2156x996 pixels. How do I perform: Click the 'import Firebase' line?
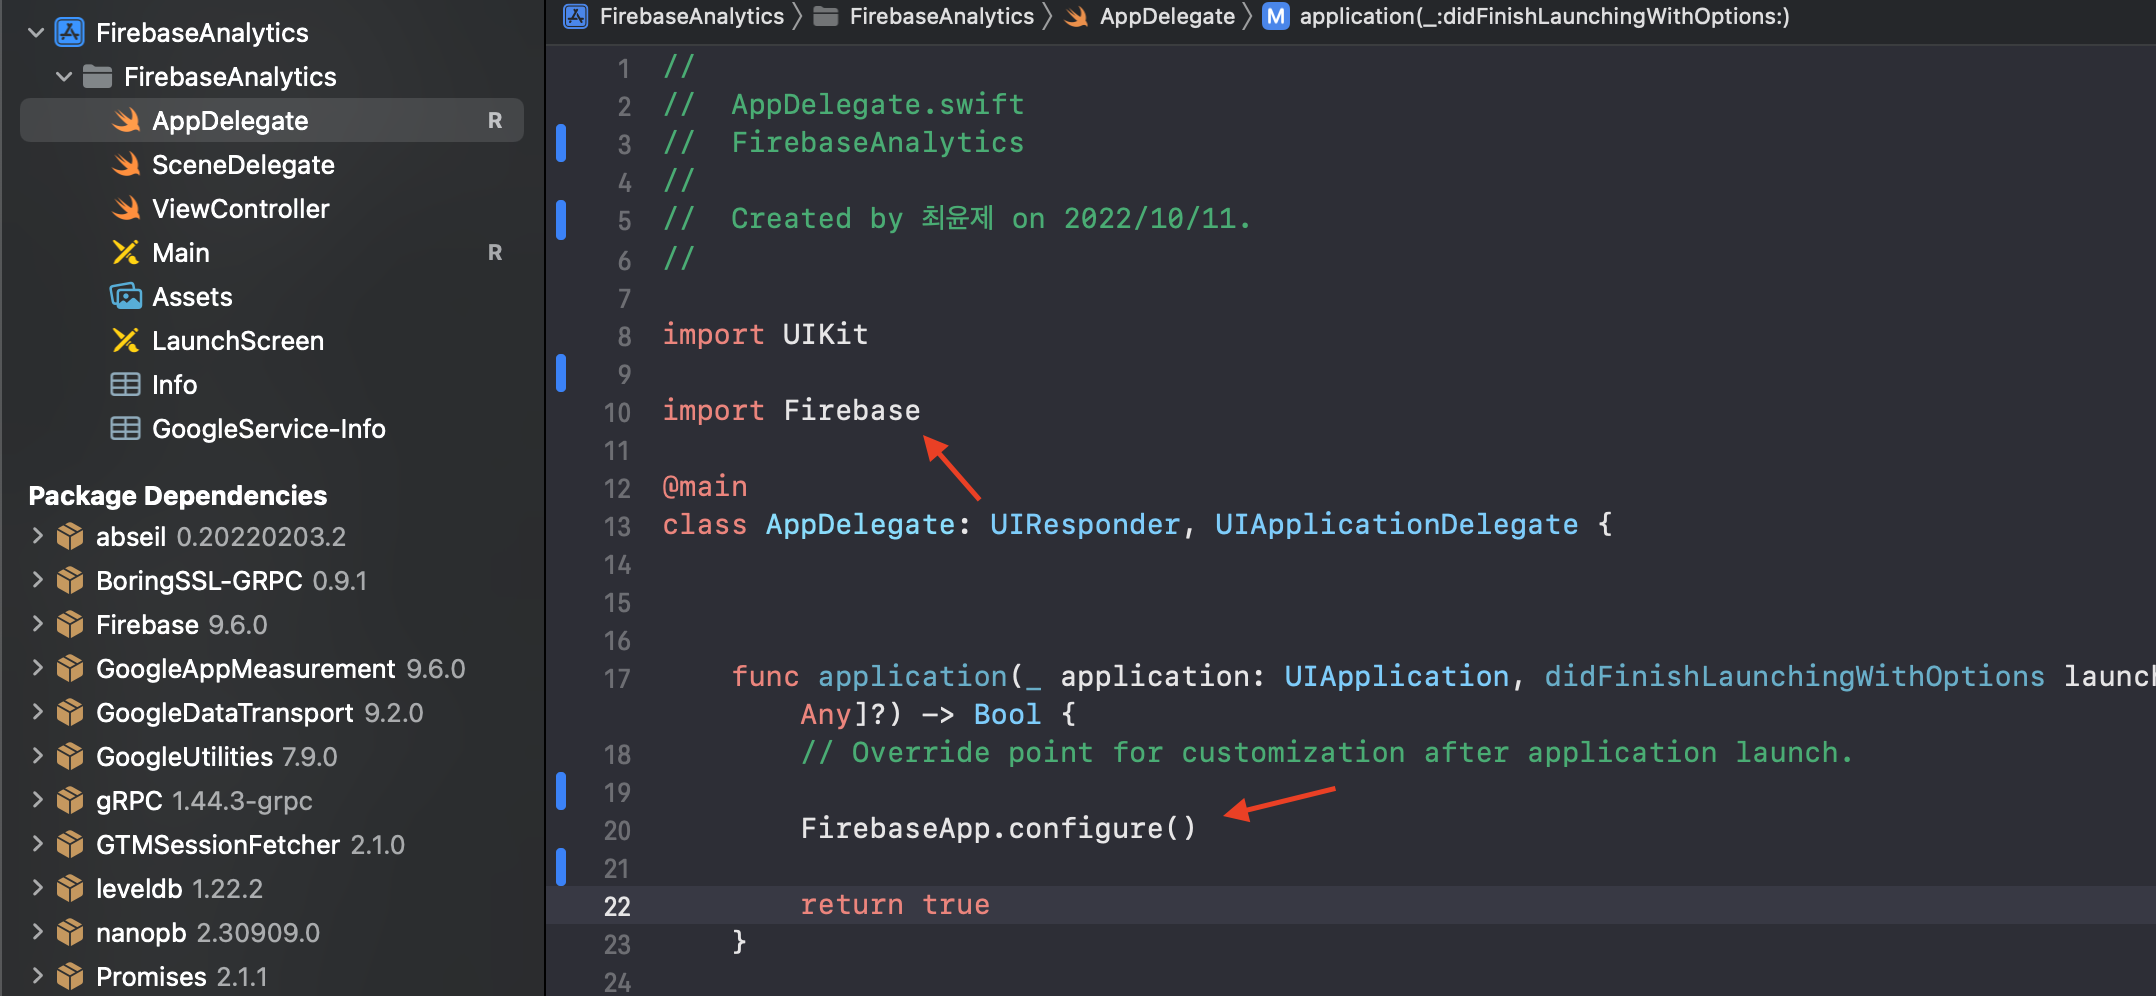pyautogui.click(x=791, y=410)
